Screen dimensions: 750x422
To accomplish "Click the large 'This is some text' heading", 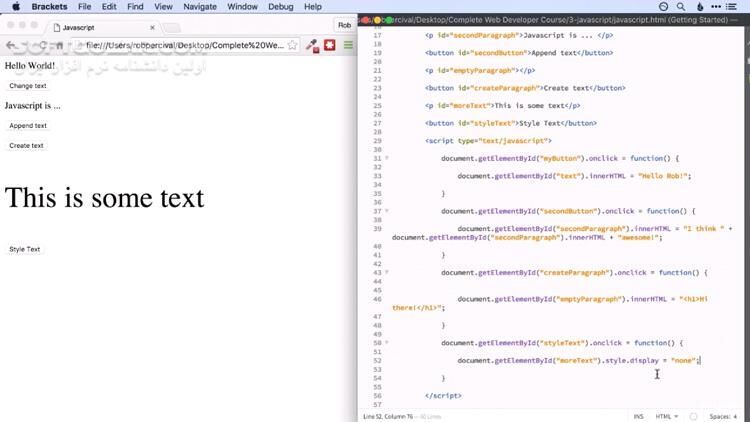I will pos(104,198).
